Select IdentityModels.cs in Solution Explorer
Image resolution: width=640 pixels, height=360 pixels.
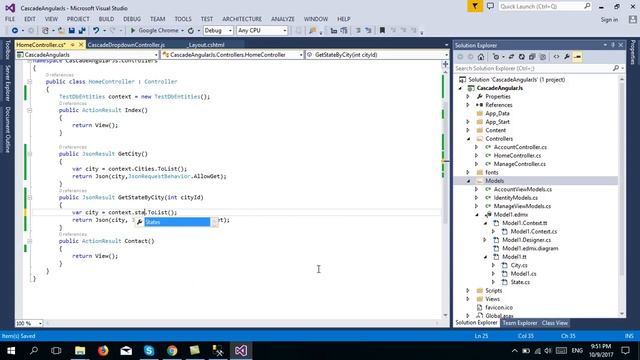516,198
